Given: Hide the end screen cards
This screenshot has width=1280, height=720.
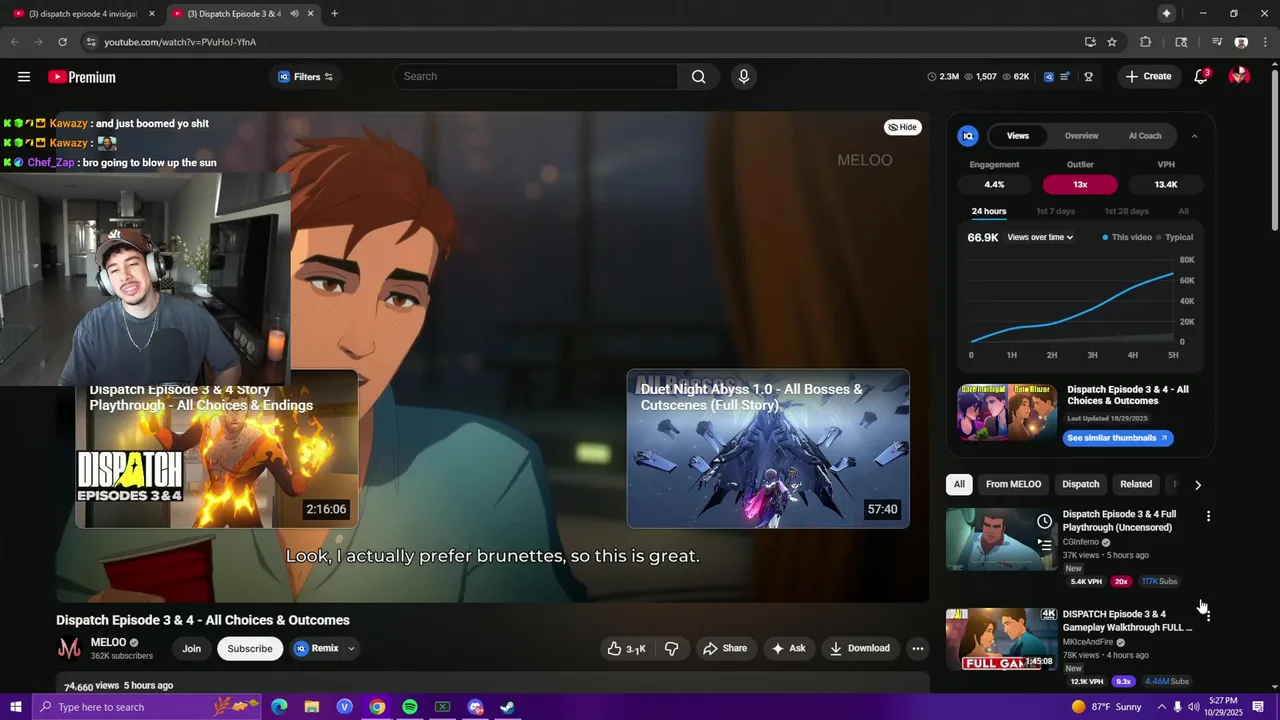Looking at the screenshot, I should (x=903, y=127).
